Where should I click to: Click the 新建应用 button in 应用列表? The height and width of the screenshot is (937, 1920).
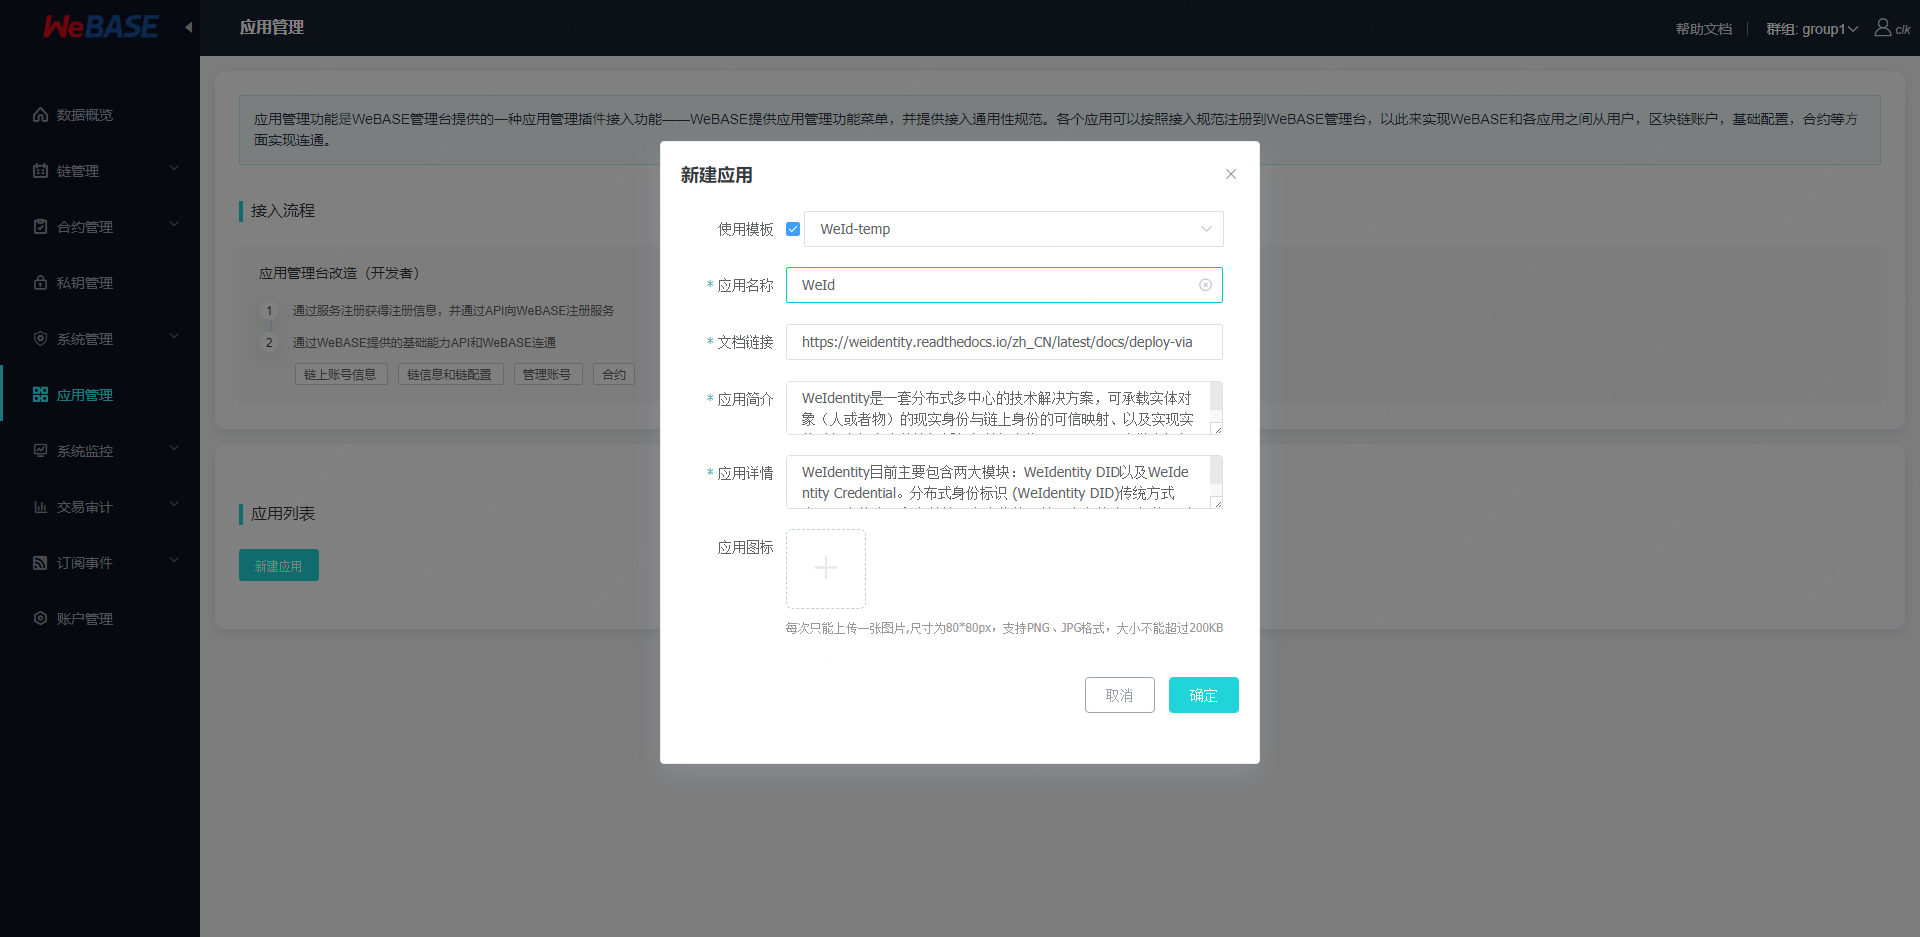click(279, 565)
